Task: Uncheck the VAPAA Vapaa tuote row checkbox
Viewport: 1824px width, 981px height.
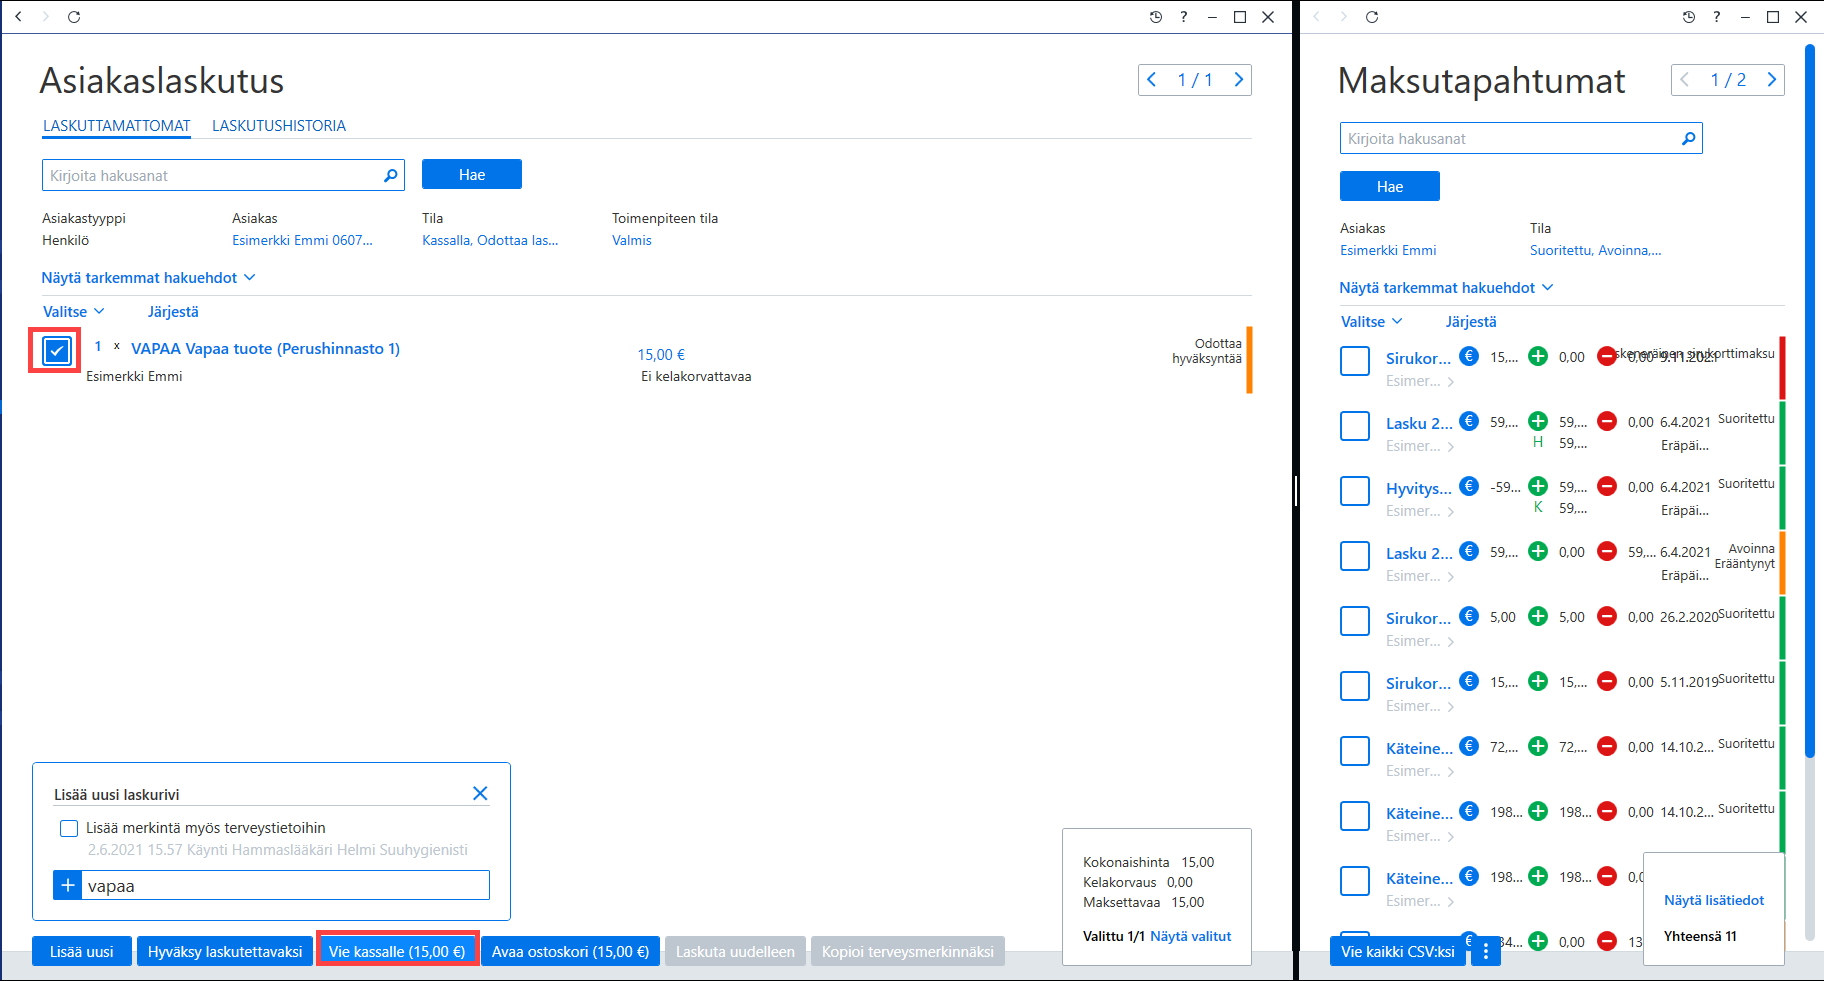Action: click(57, 350)
